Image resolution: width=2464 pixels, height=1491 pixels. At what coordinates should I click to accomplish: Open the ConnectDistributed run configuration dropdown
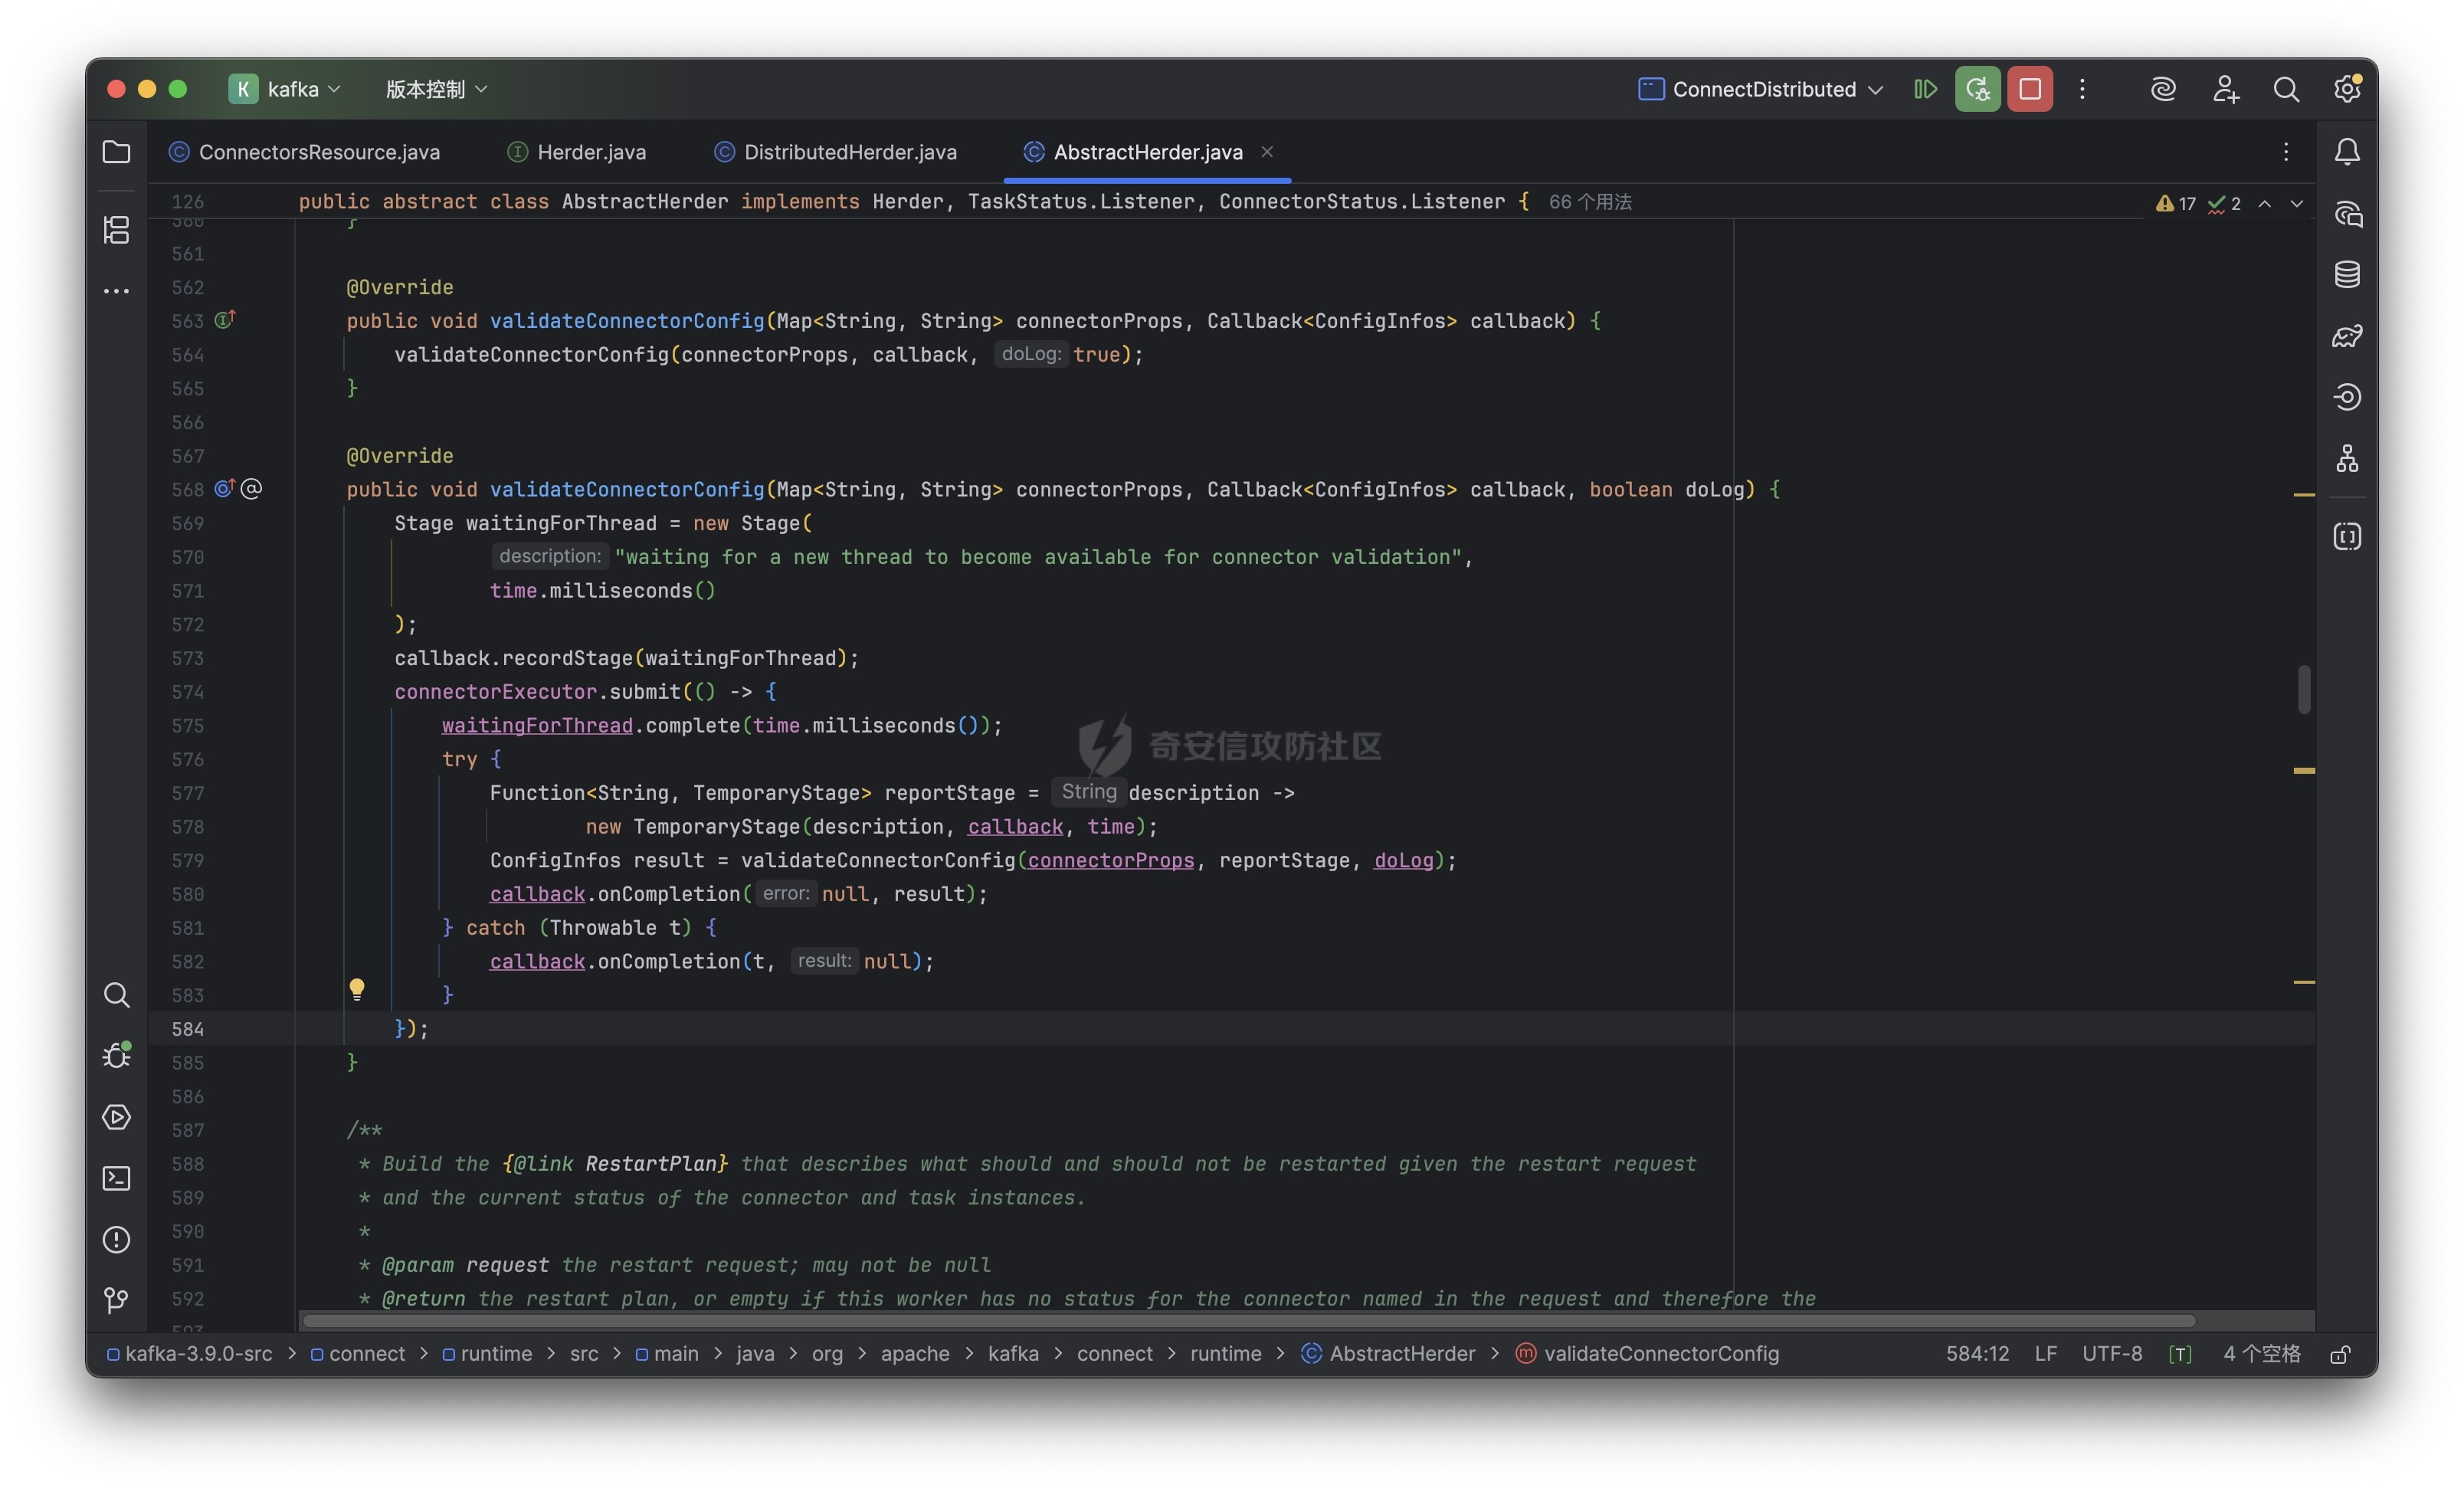[1761, 89]
